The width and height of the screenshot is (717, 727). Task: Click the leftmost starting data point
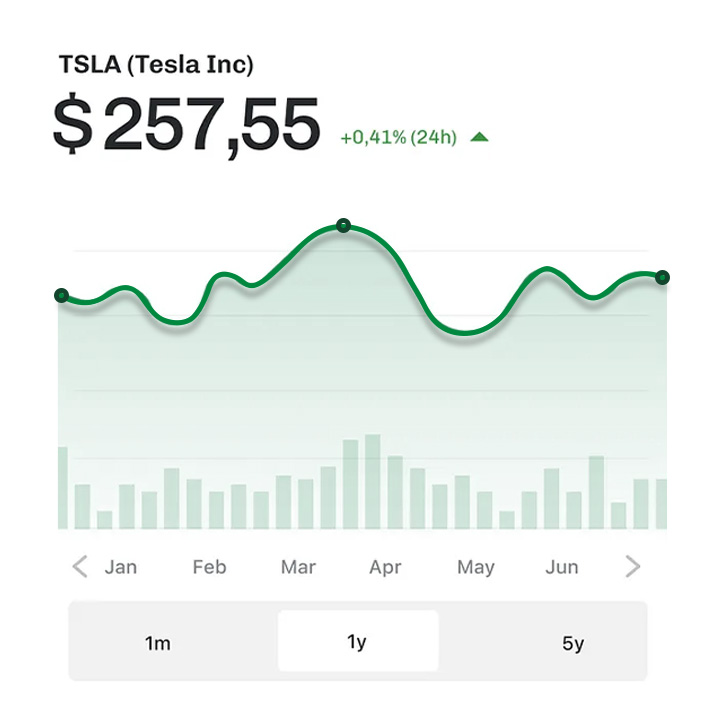(x=62, y=295)
